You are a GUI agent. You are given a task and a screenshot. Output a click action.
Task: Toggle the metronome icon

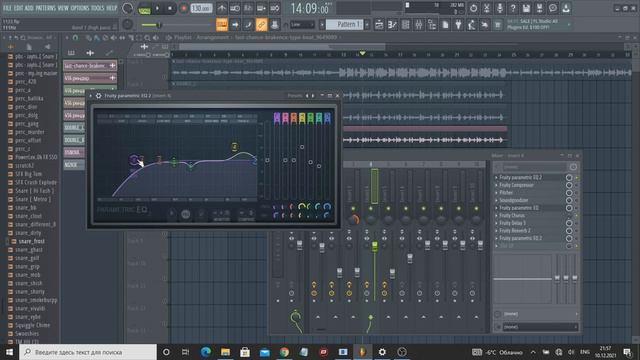click(222, 8)
